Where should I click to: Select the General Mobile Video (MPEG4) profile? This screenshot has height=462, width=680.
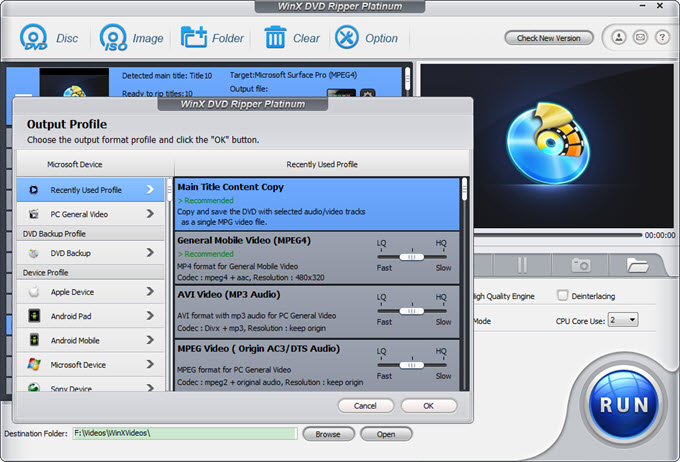317,258
